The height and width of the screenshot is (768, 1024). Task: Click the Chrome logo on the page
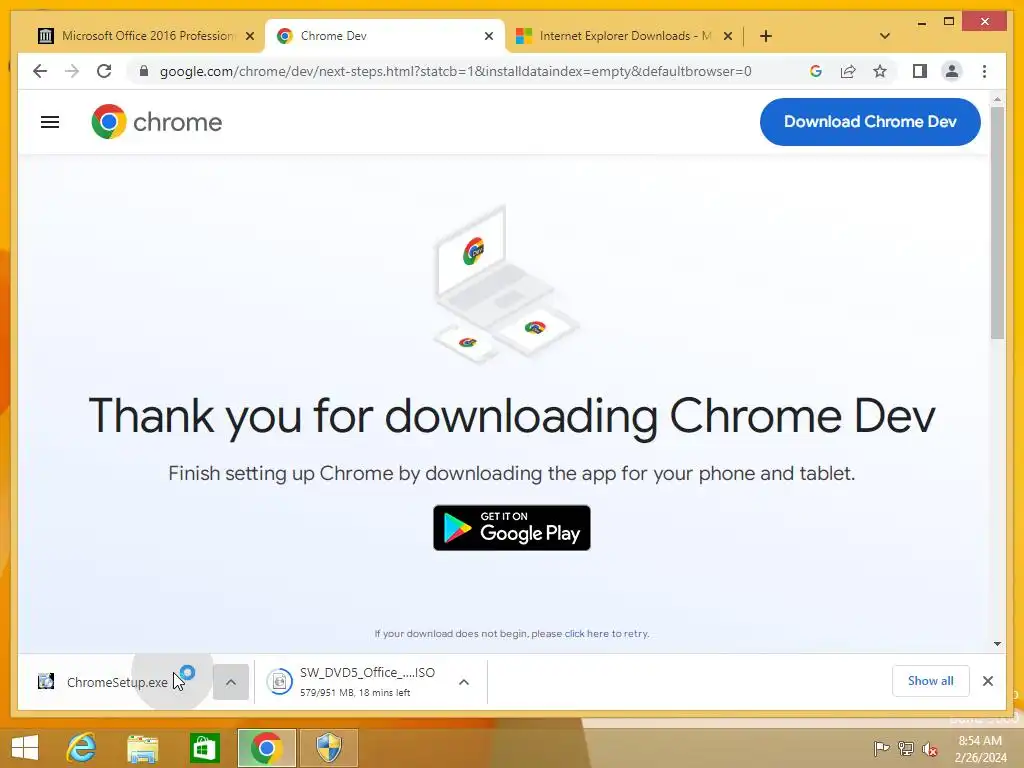click(x=157, y=122)
